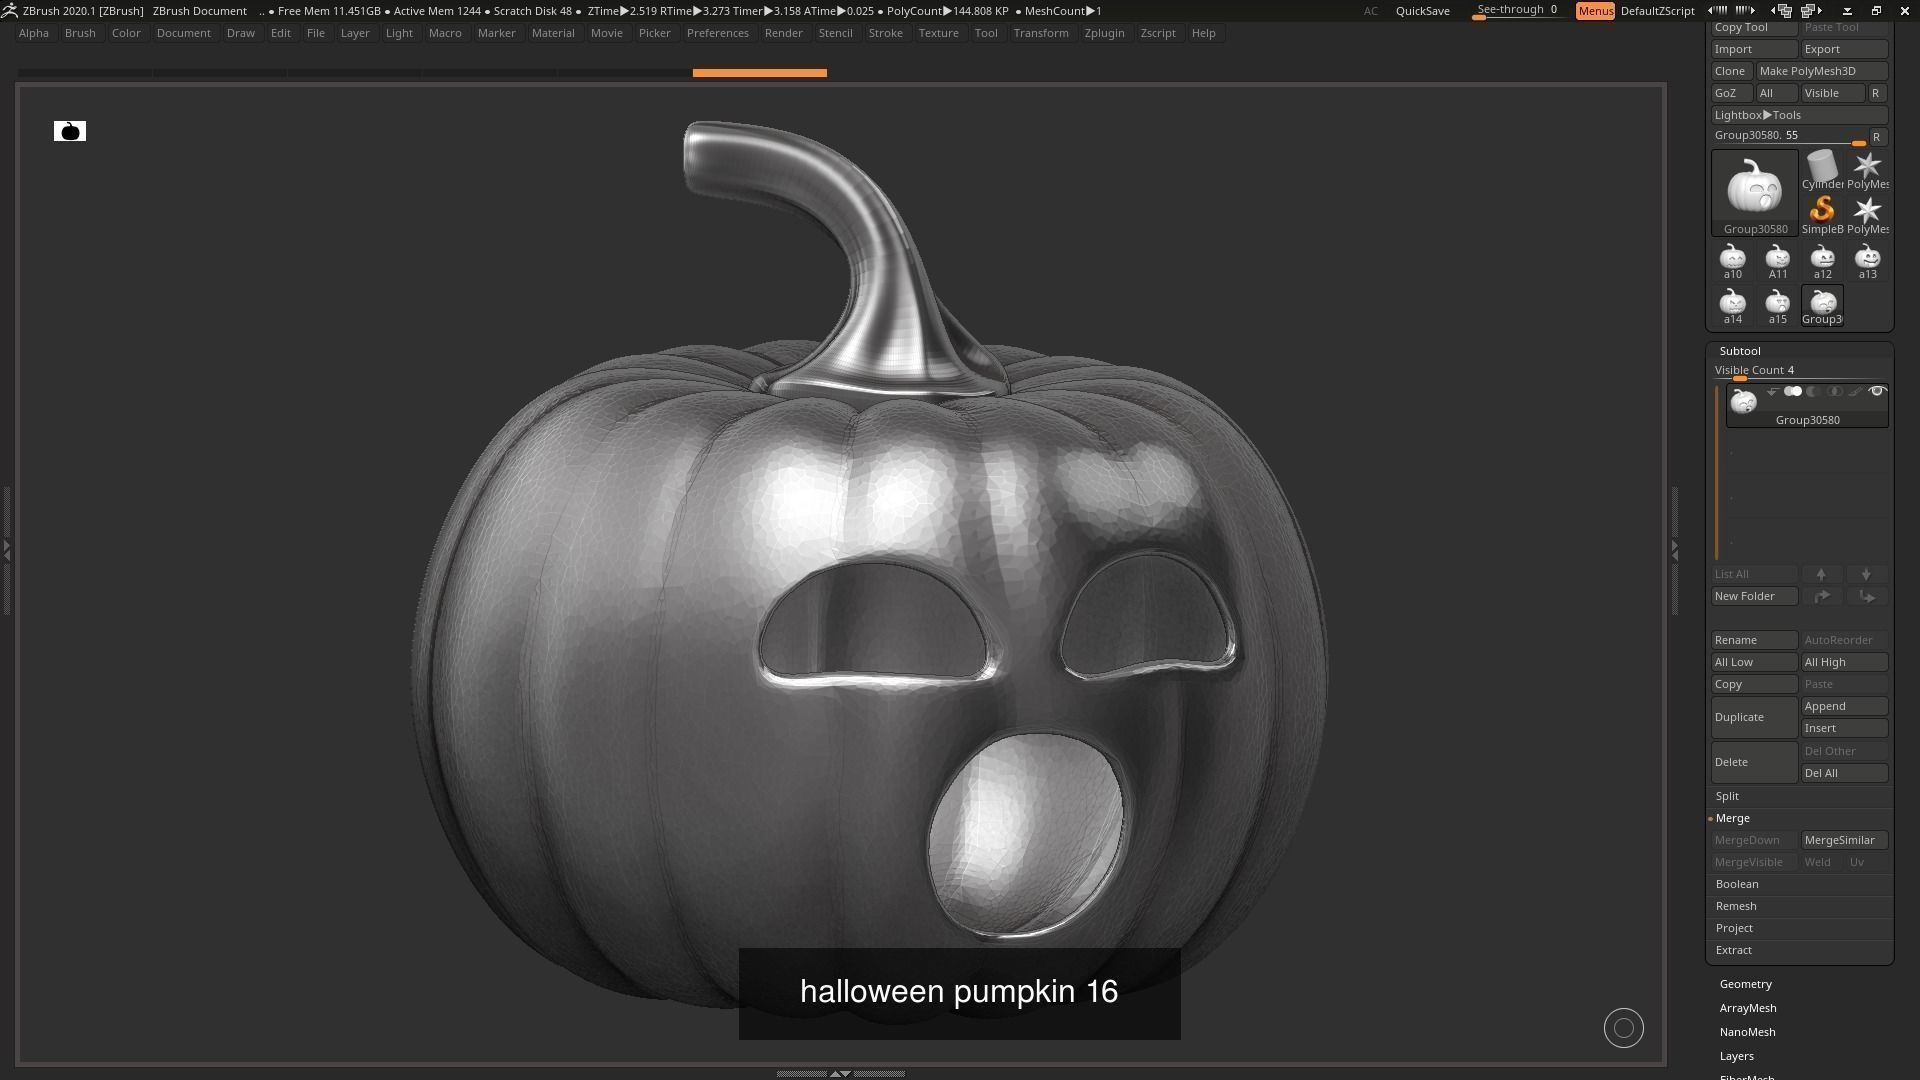
Task: Select the Group3 pumpkin tool in the grid
Action: coord(1822,307)
